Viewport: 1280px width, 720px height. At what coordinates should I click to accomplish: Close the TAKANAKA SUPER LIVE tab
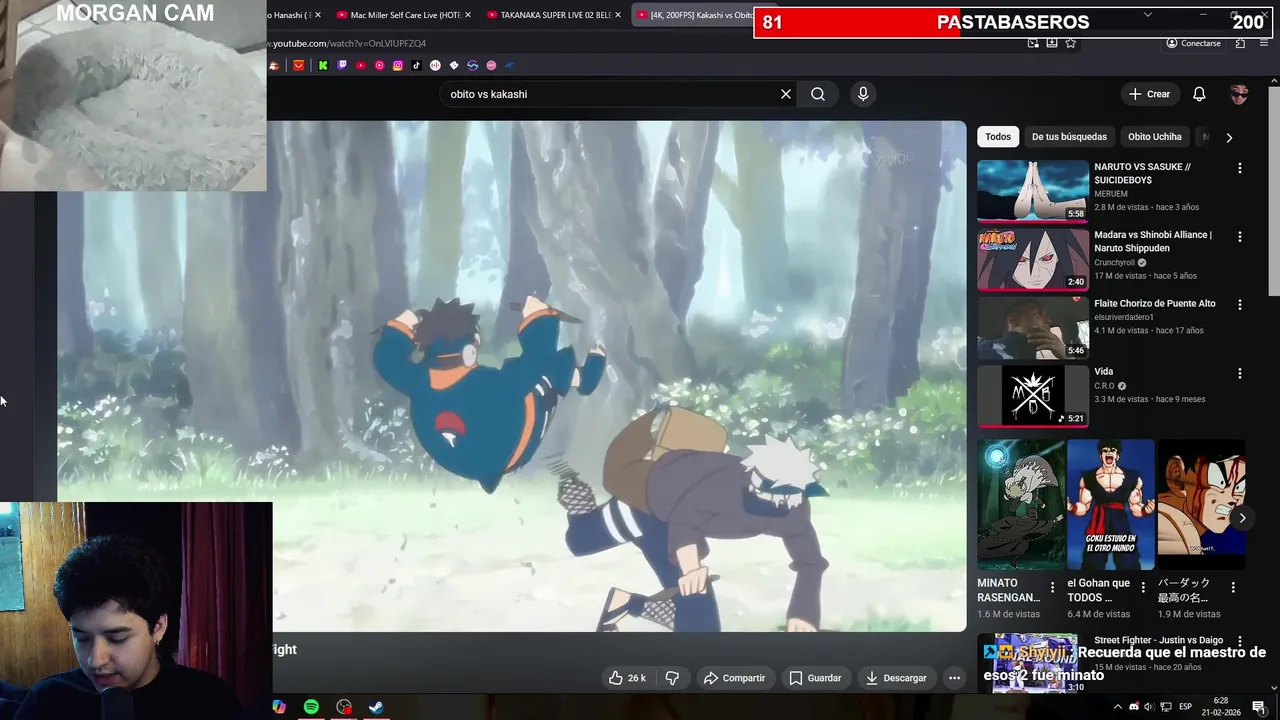click(x=618, y=15)
